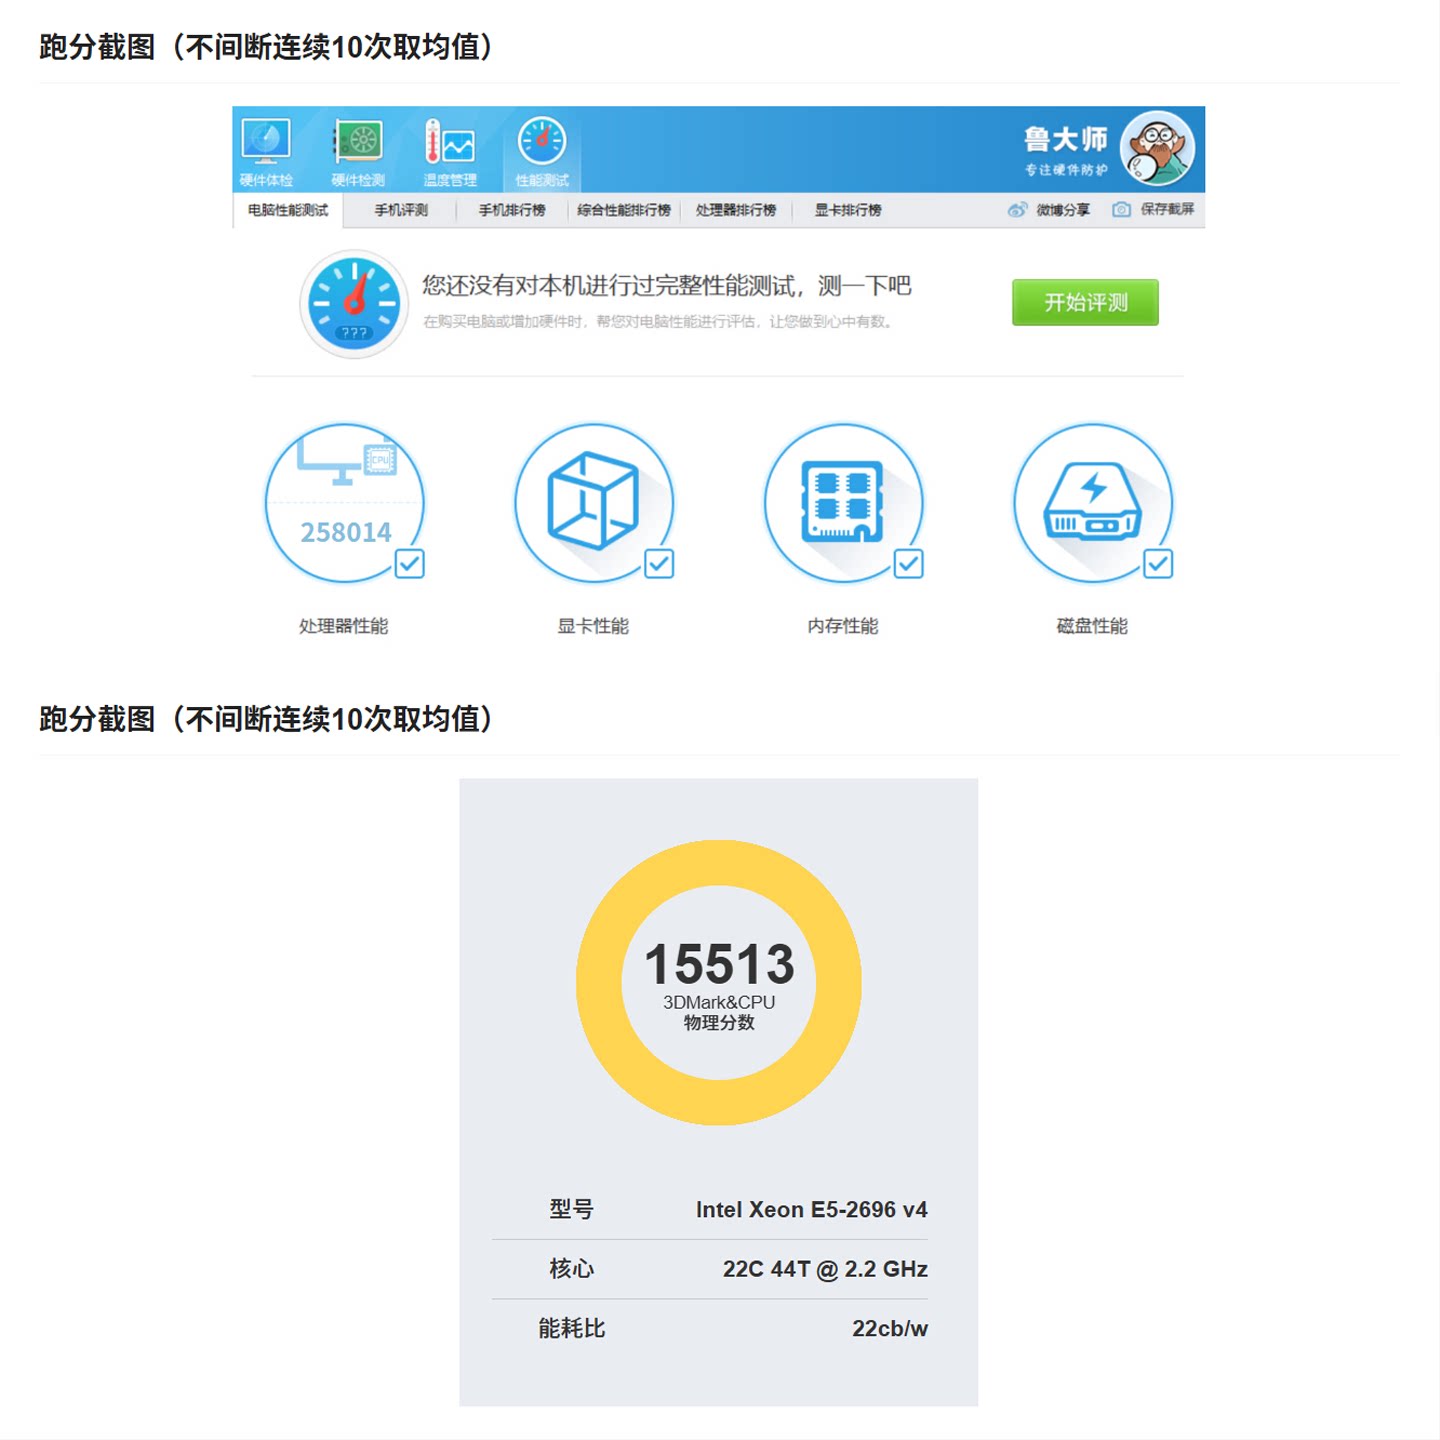This screenshot has height=1440, width=1440.
Task: Click the 能耗比 row label
Action: pos(572,1328)
